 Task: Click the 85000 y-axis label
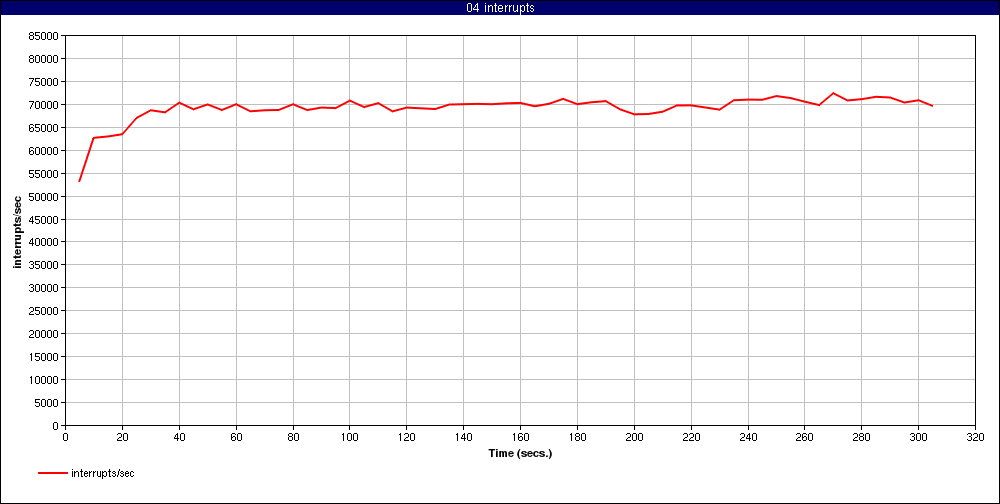(x=44, y=36)
